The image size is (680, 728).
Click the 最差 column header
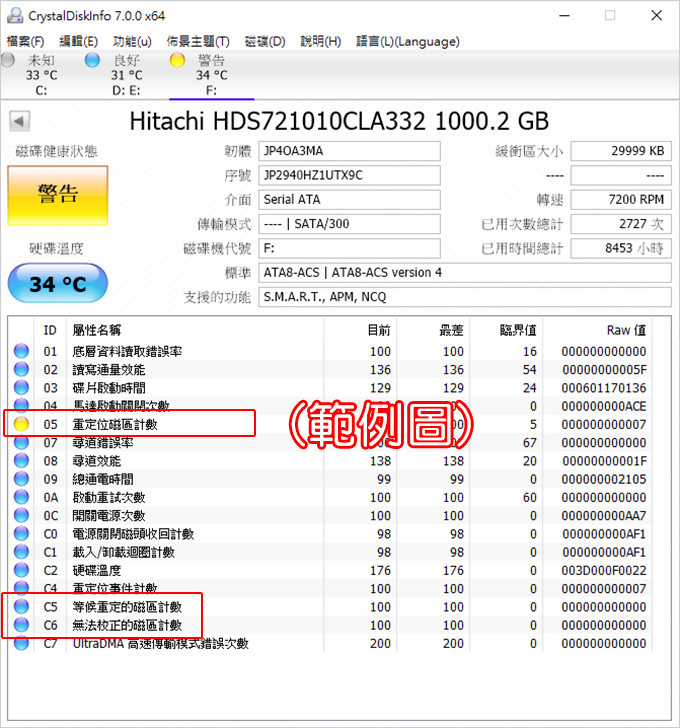tap(434, 330)
